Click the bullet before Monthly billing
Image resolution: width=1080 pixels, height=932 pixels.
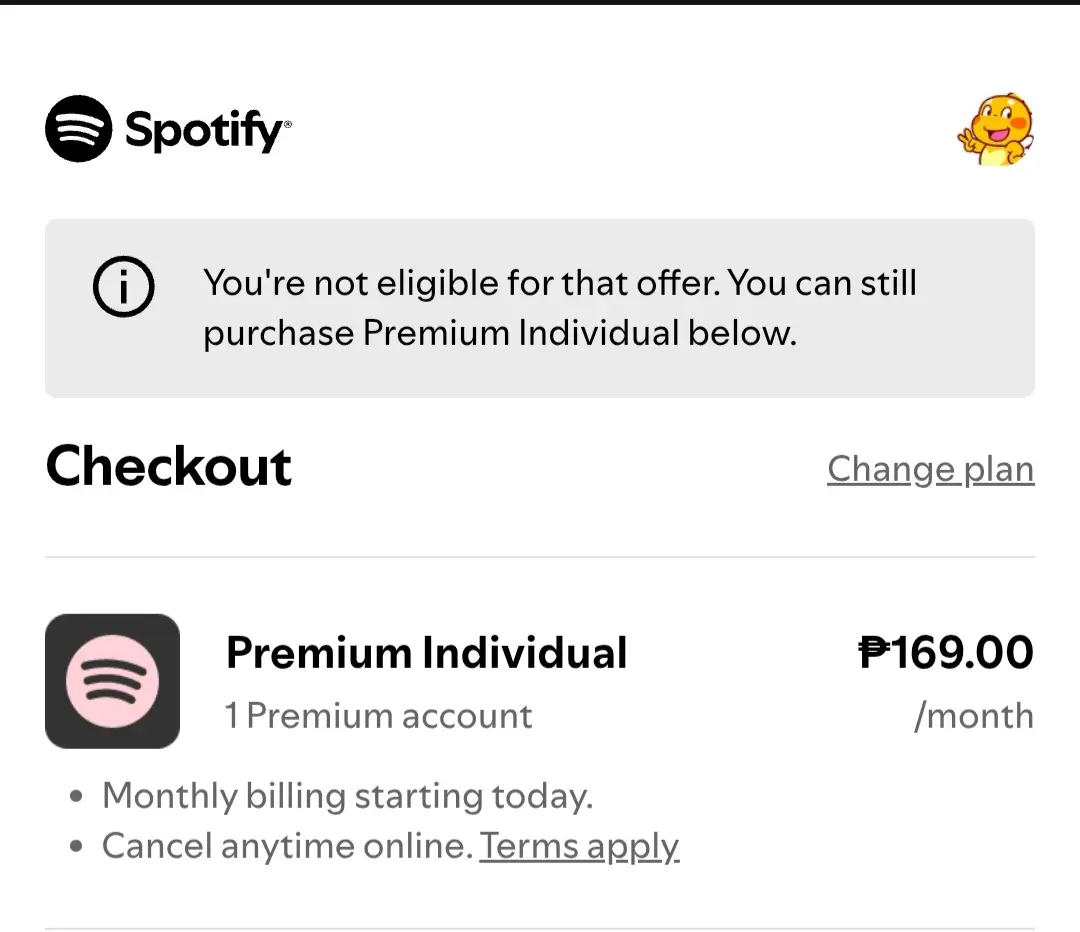pos(76,797)
